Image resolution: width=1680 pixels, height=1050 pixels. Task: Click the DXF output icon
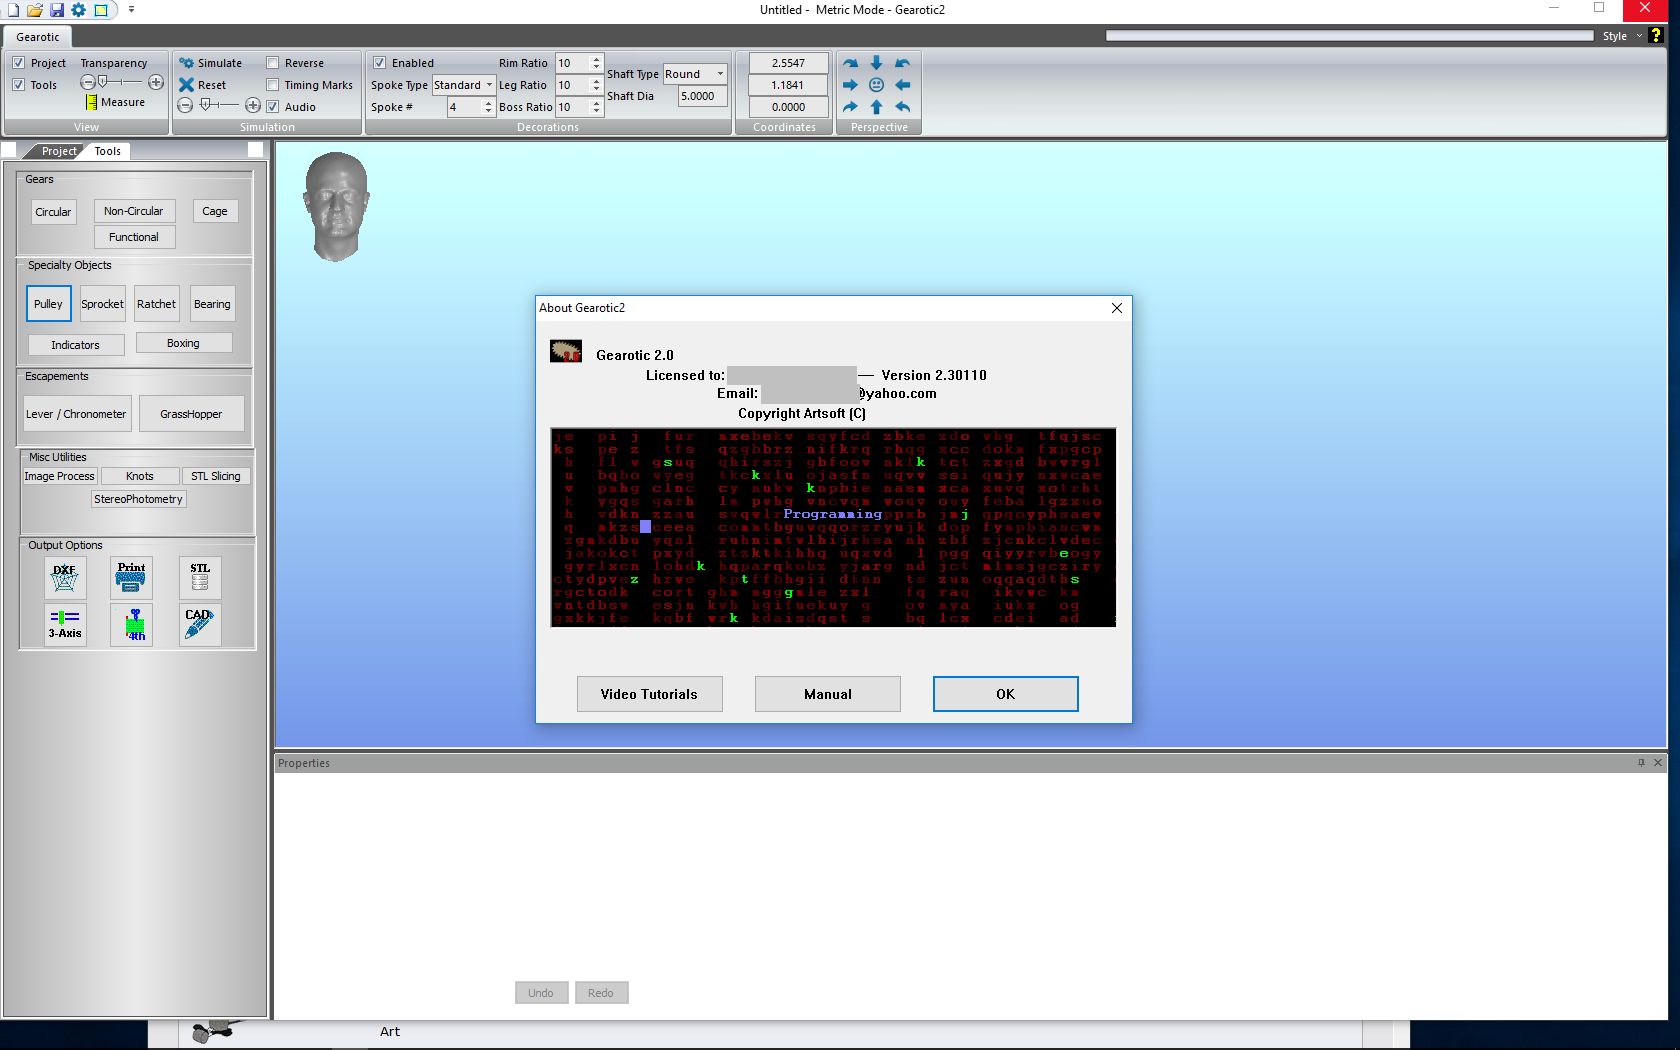pos(65,577)
